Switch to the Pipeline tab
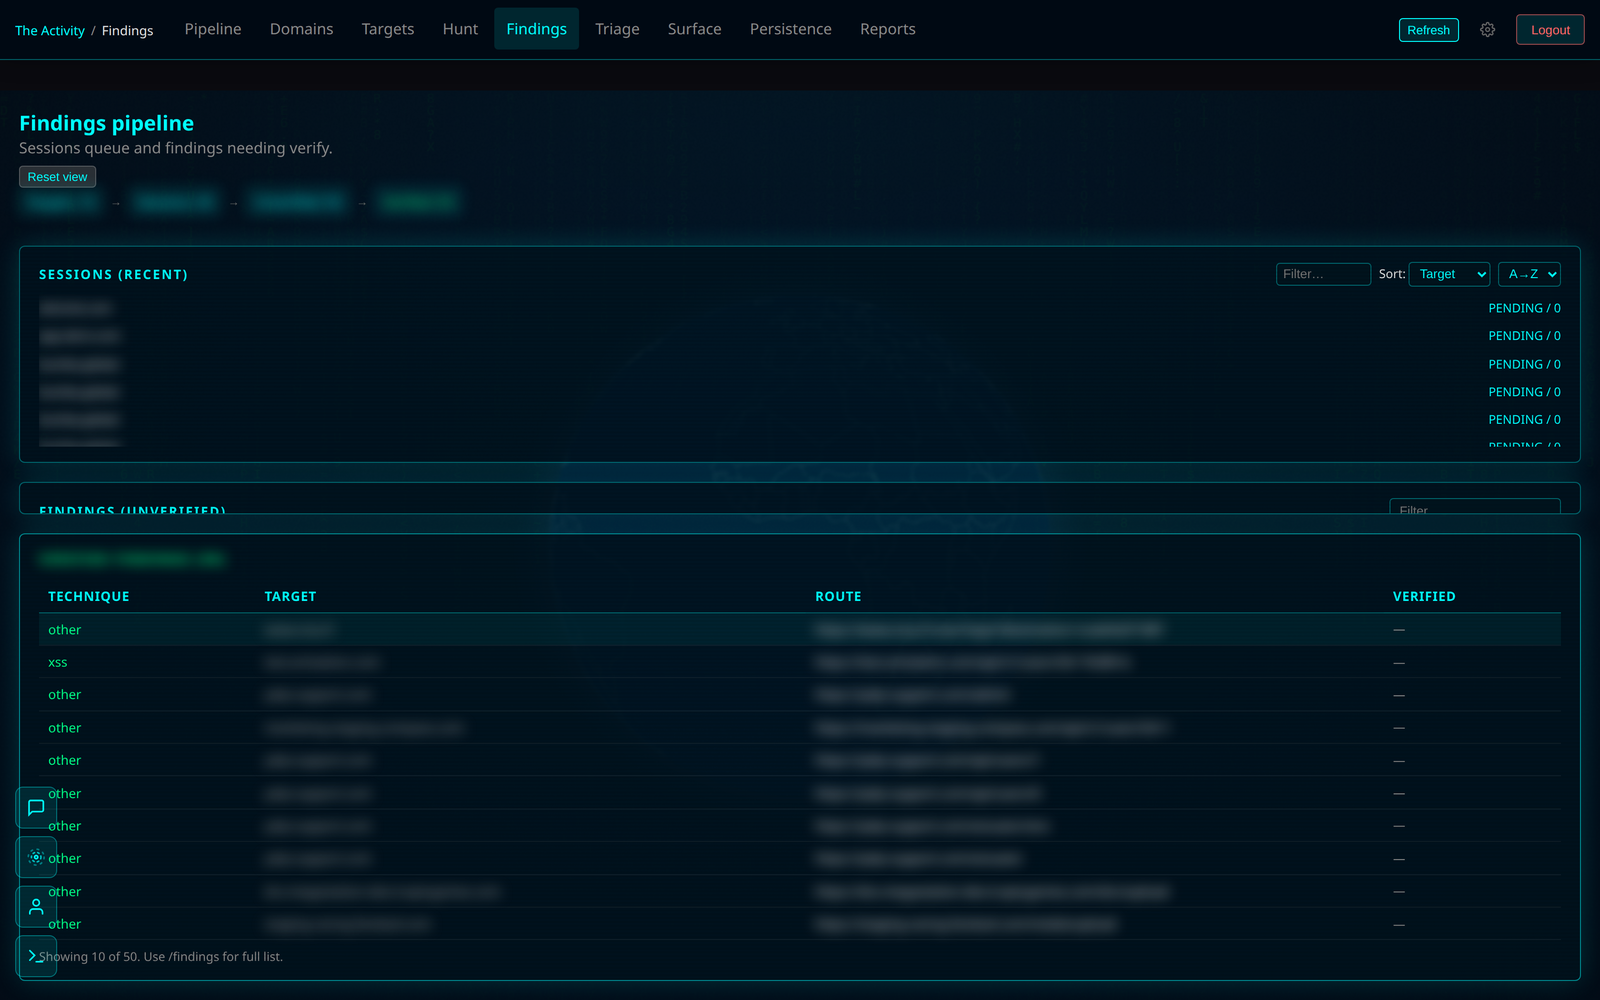Viewport: 1600px width, 1000px height. pos(213,29)
